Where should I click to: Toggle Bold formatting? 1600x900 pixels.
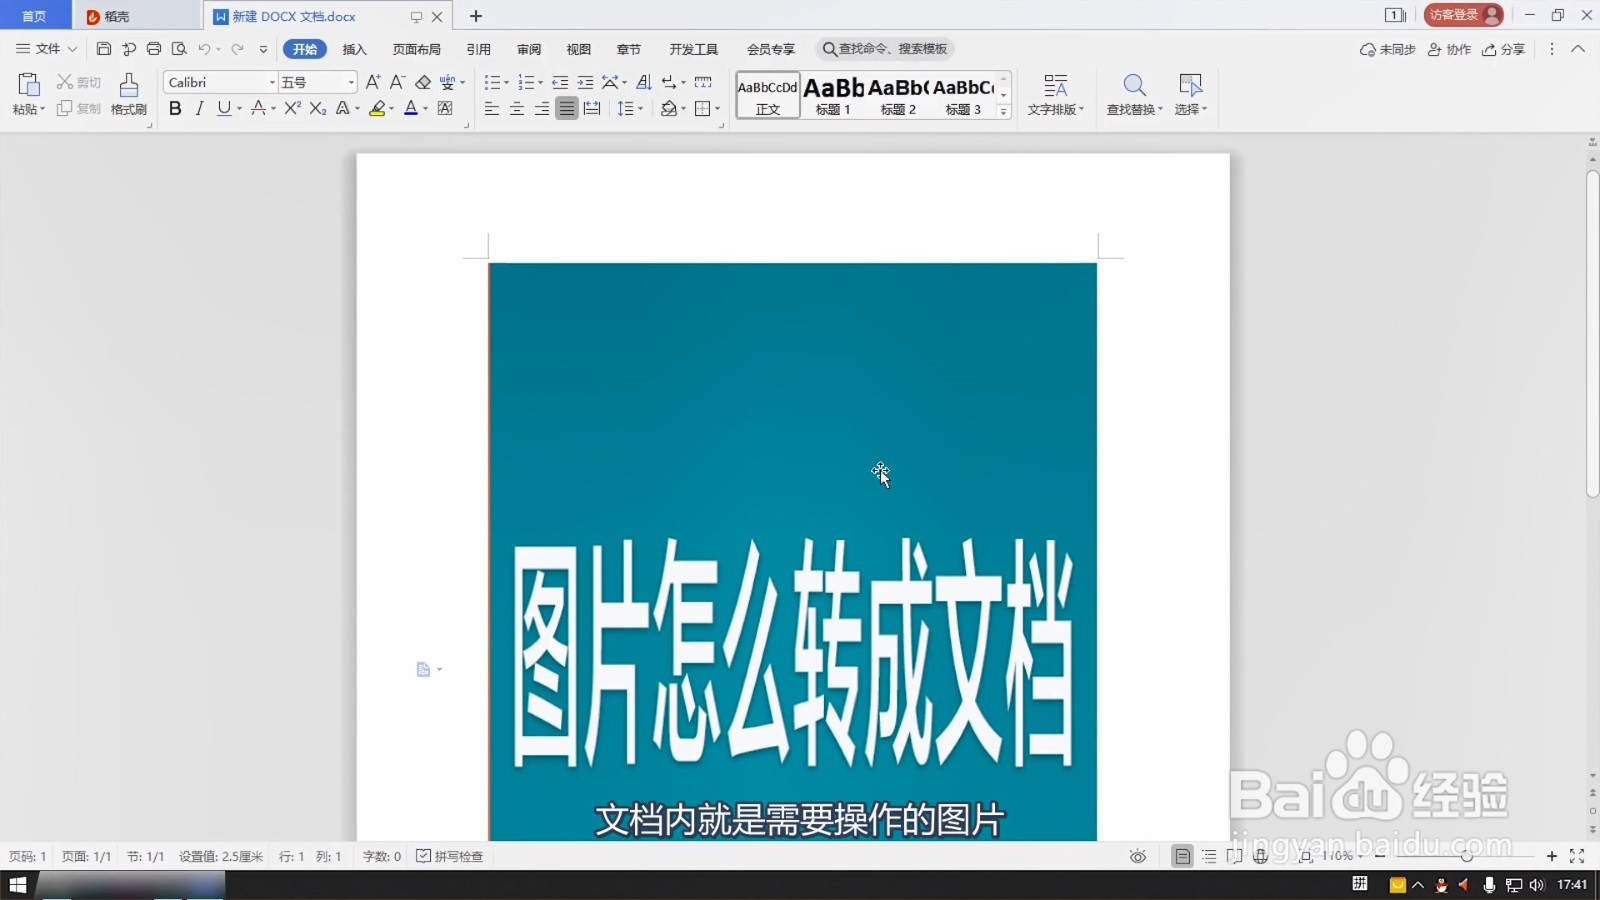click(175, 108)
